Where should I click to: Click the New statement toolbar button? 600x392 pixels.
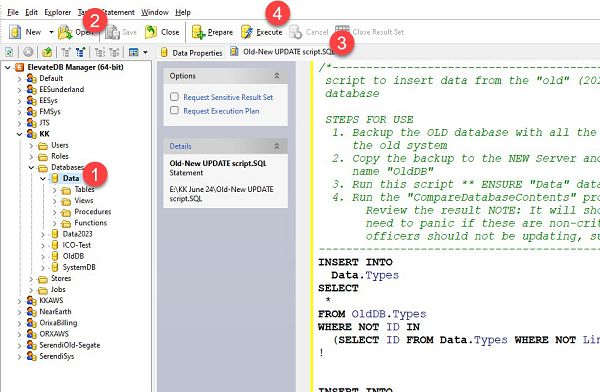click(25, 32)
